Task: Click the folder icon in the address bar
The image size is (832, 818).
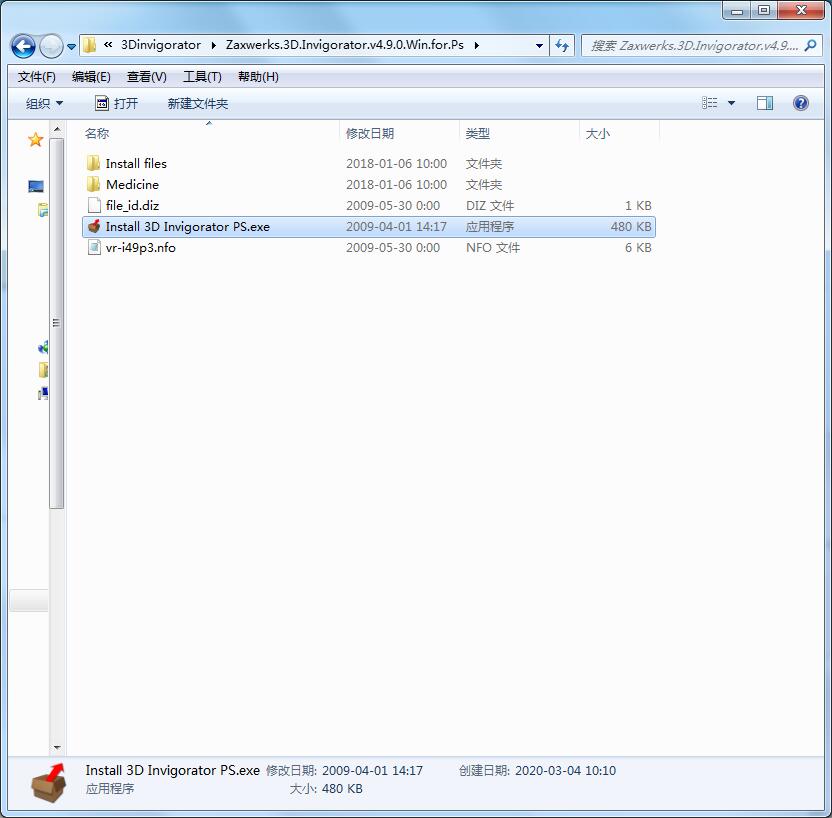Action: pyautogui.click(x=90, y=45)
